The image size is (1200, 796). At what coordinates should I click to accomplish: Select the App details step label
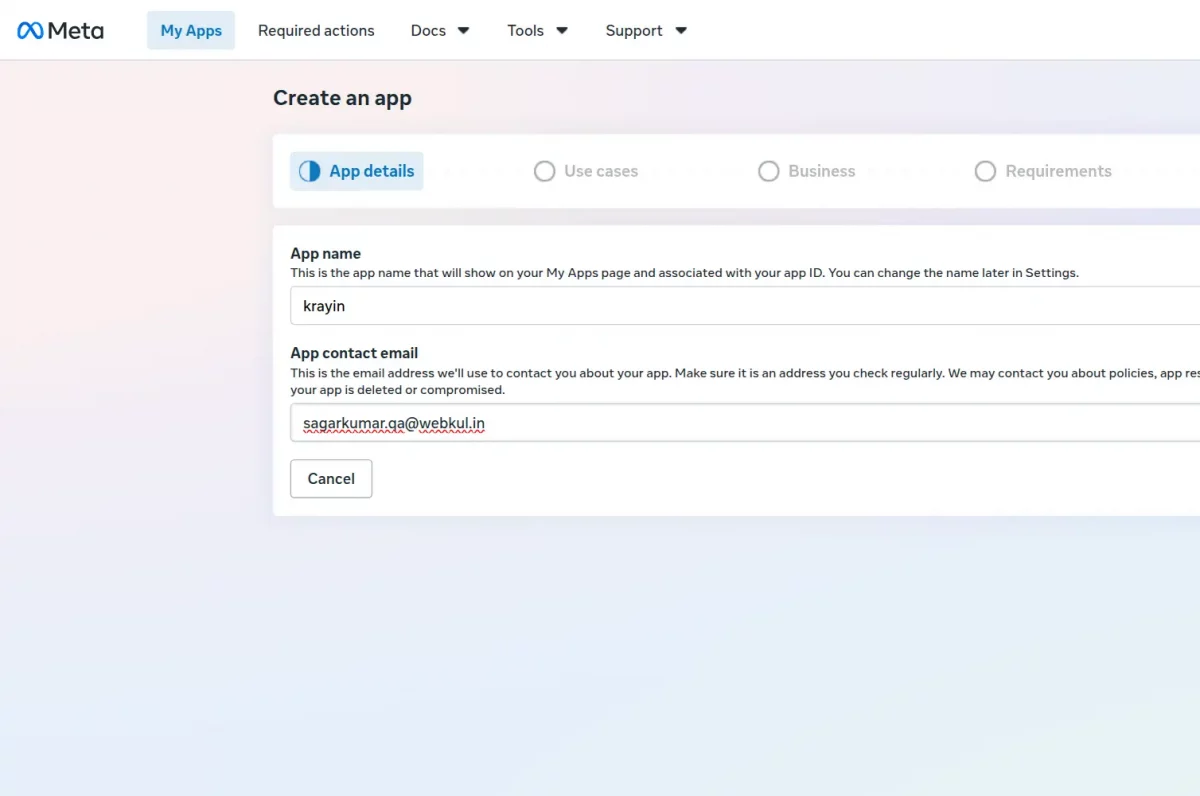(372, 171)
